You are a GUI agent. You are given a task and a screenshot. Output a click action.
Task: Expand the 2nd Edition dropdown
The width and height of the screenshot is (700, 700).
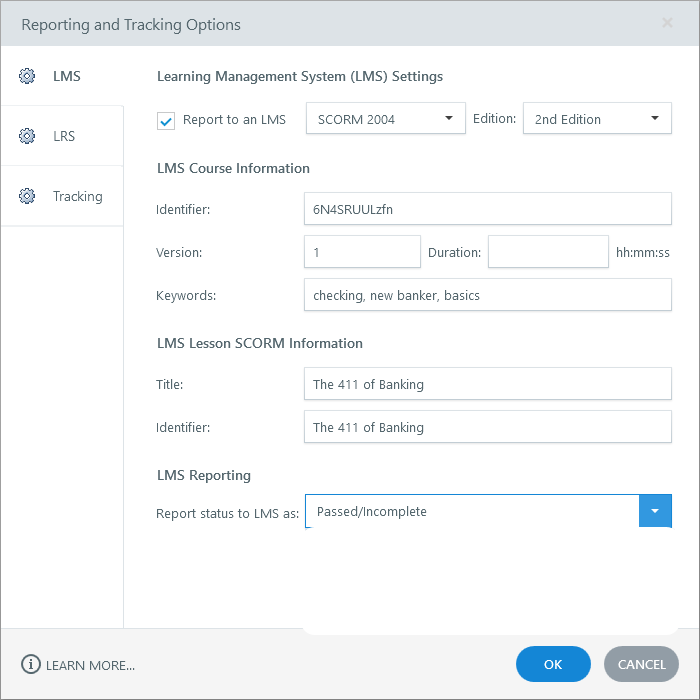(x=596, y=119)
